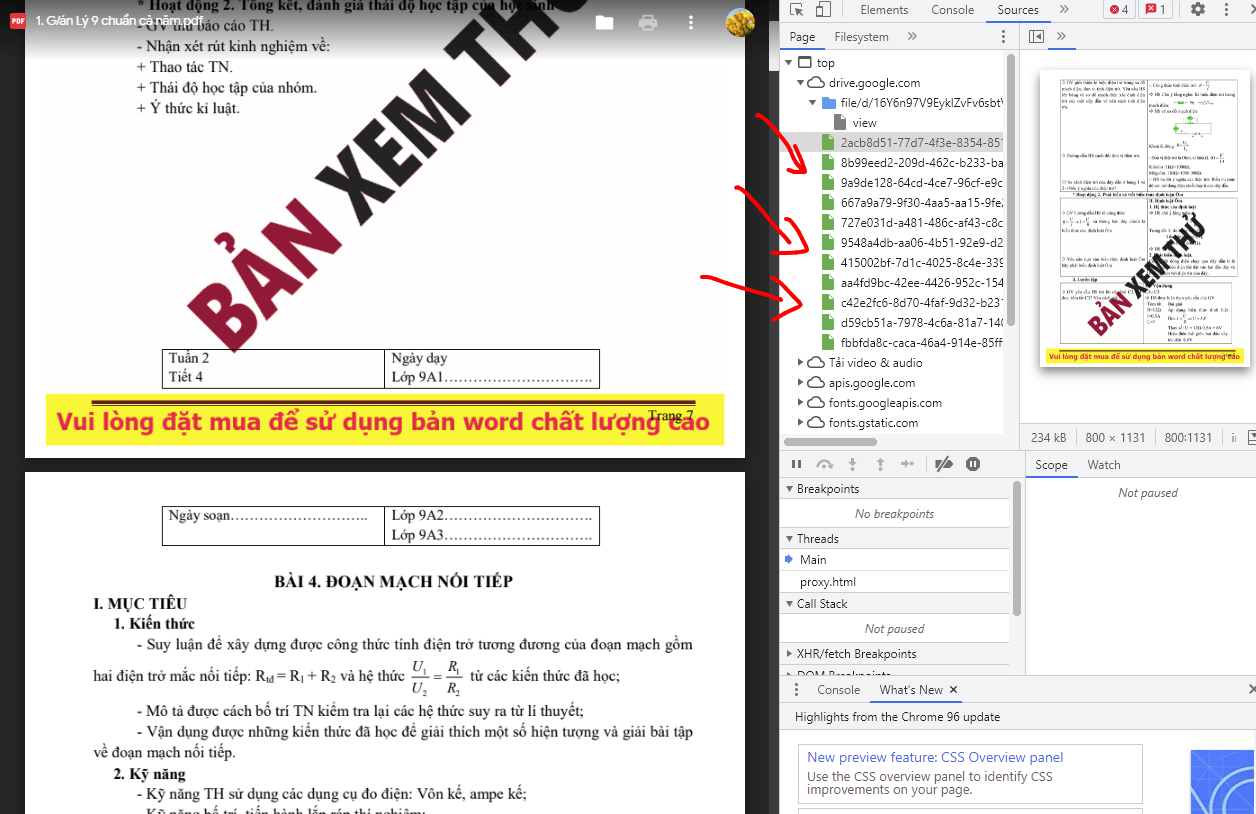The width and height of the screenshot is (1256, 814).
Task: Click the Step debugger arrow icon
Action: [907, 464]
